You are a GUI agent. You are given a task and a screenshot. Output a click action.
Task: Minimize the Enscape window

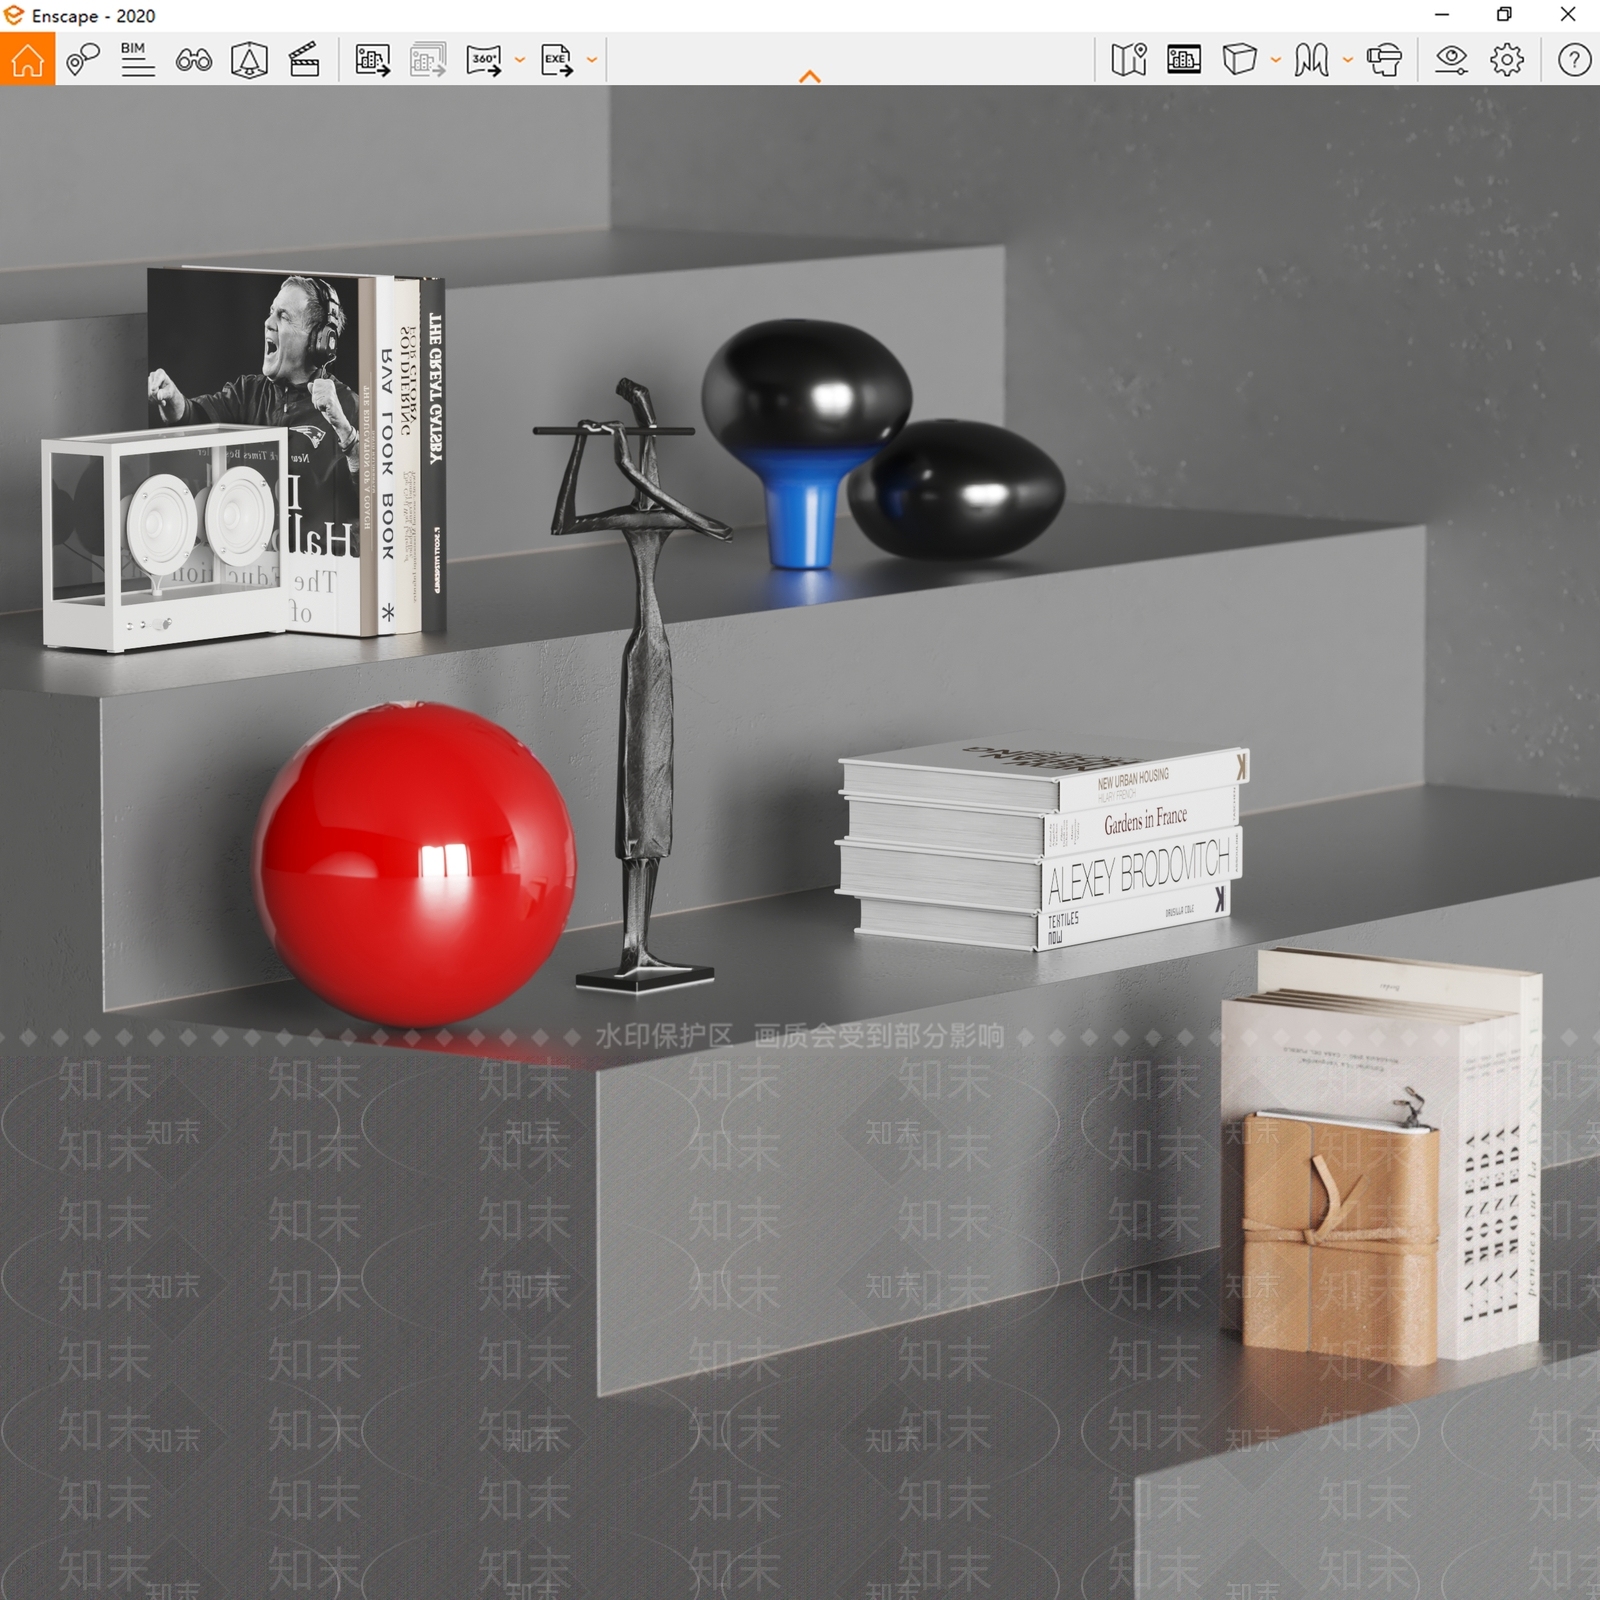1441,15
